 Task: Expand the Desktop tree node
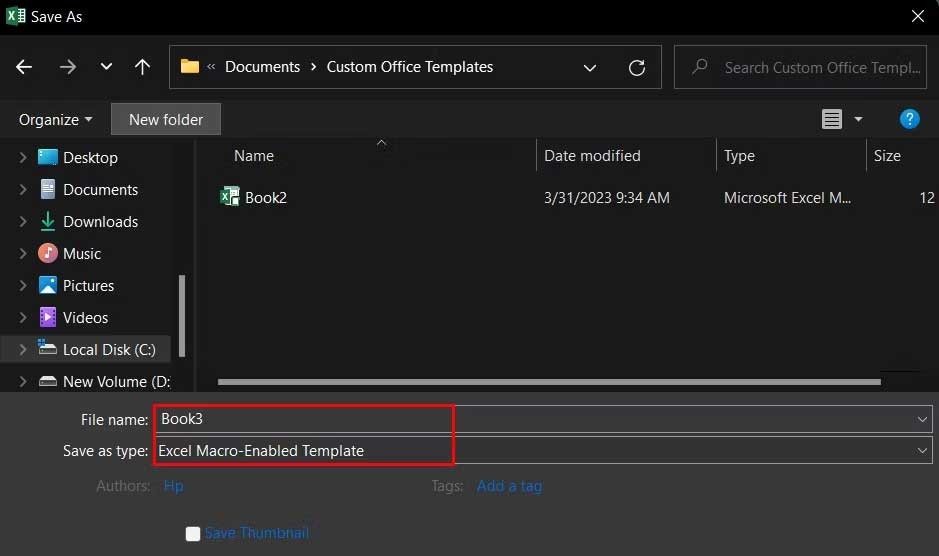(23, 158)
